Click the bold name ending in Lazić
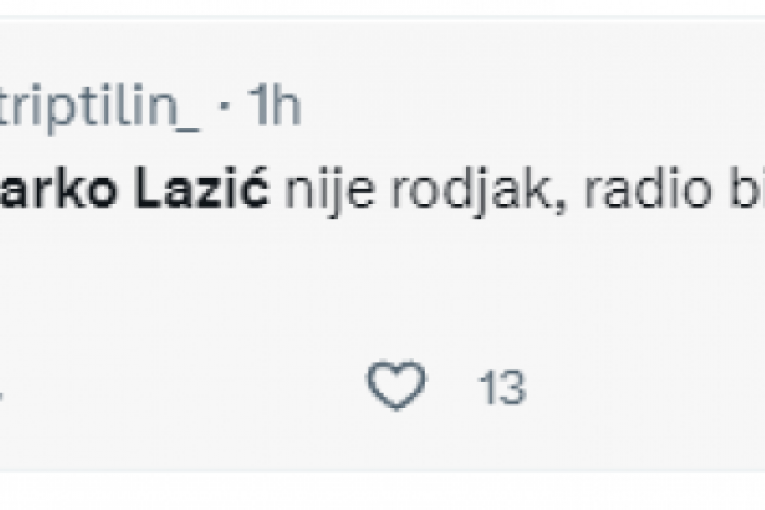 pos(134,191)
